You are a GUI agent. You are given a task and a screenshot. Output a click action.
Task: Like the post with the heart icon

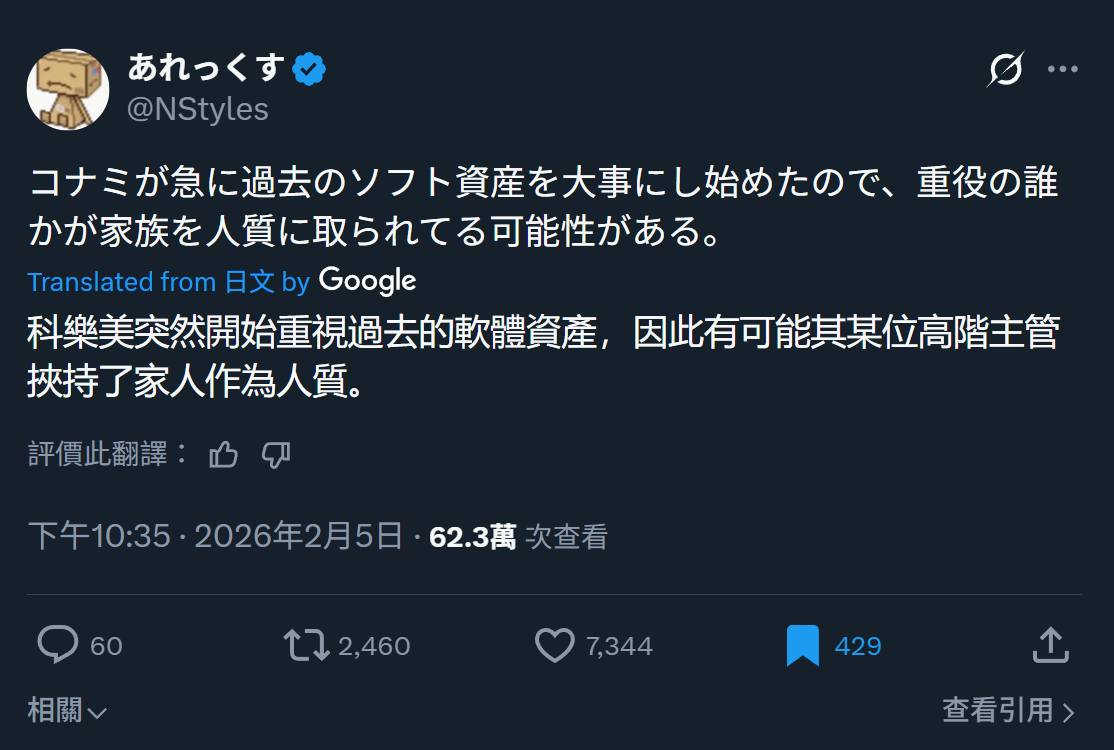[x=555, y=645]
